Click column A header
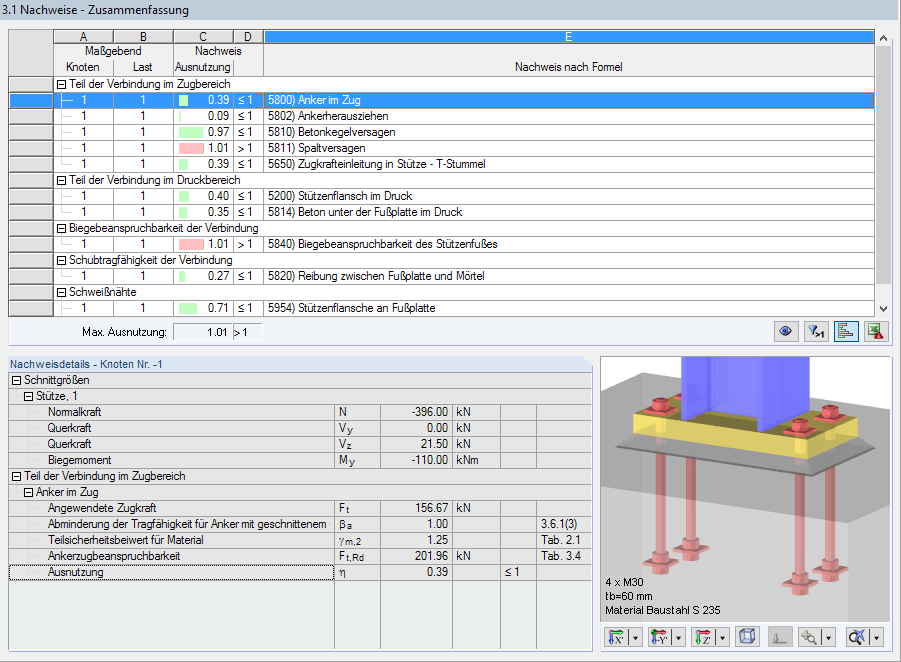The image size is (901, 662). point(83,37)
